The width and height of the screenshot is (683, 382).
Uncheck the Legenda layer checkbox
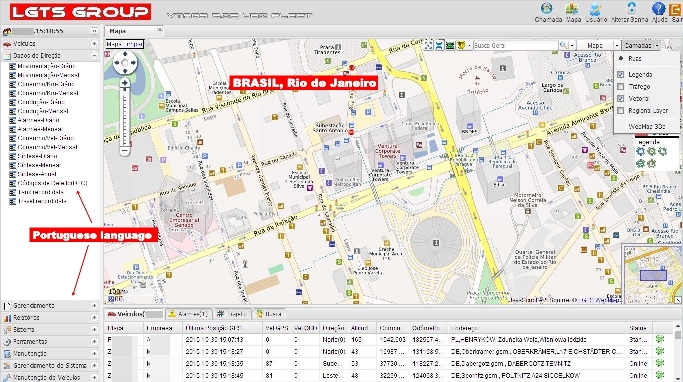click(621, 74)
